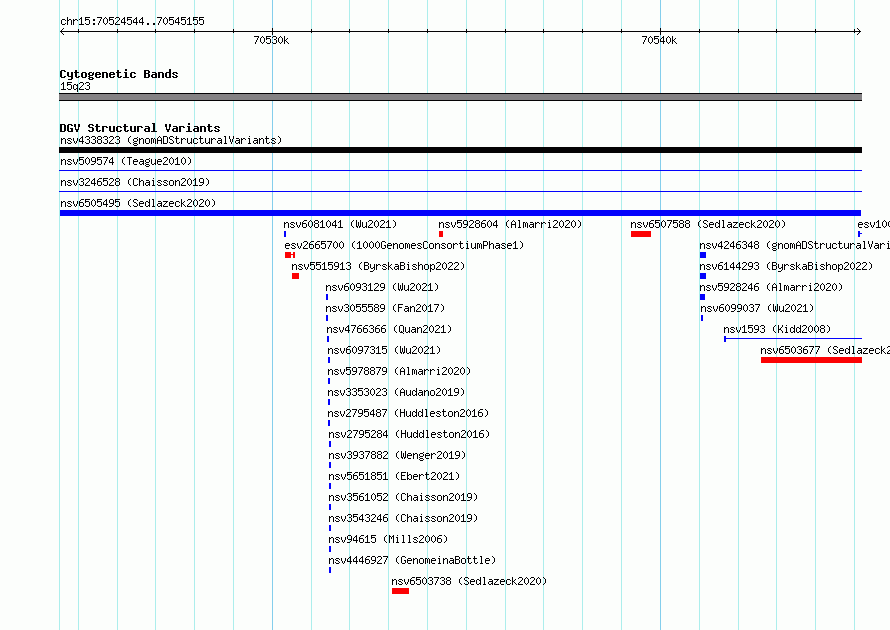Select the red glyph under esv2665700
This screenshot has width=890, height=630.
click(290, 255)
